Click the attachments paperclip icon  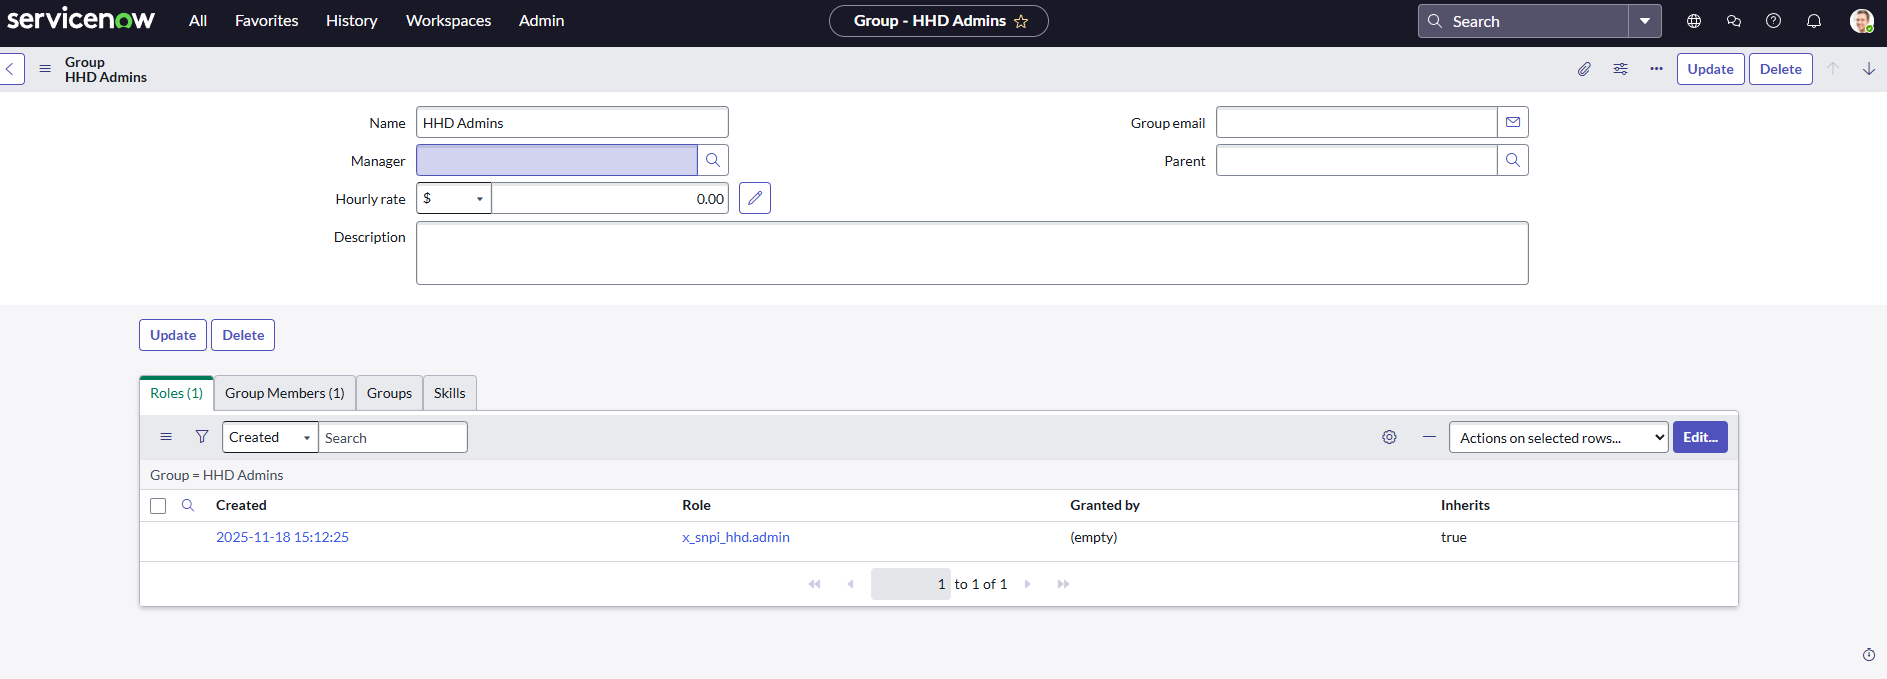click(x=1584, y=69)
